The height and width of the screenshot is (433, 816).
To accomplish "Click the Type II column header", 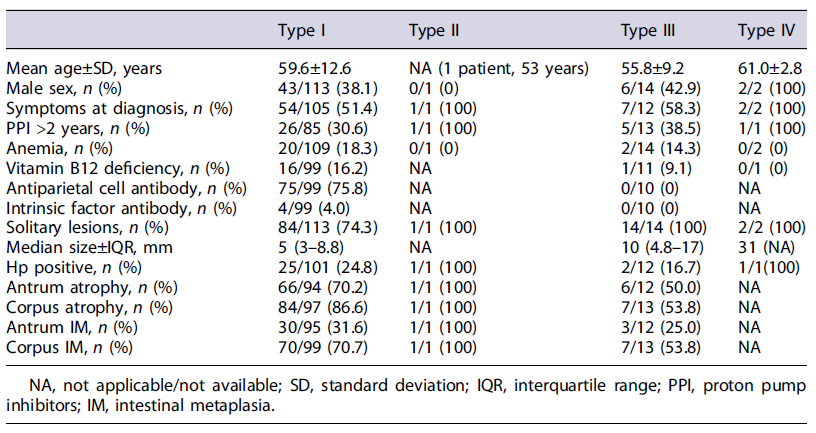I will [x=434, y=30].
